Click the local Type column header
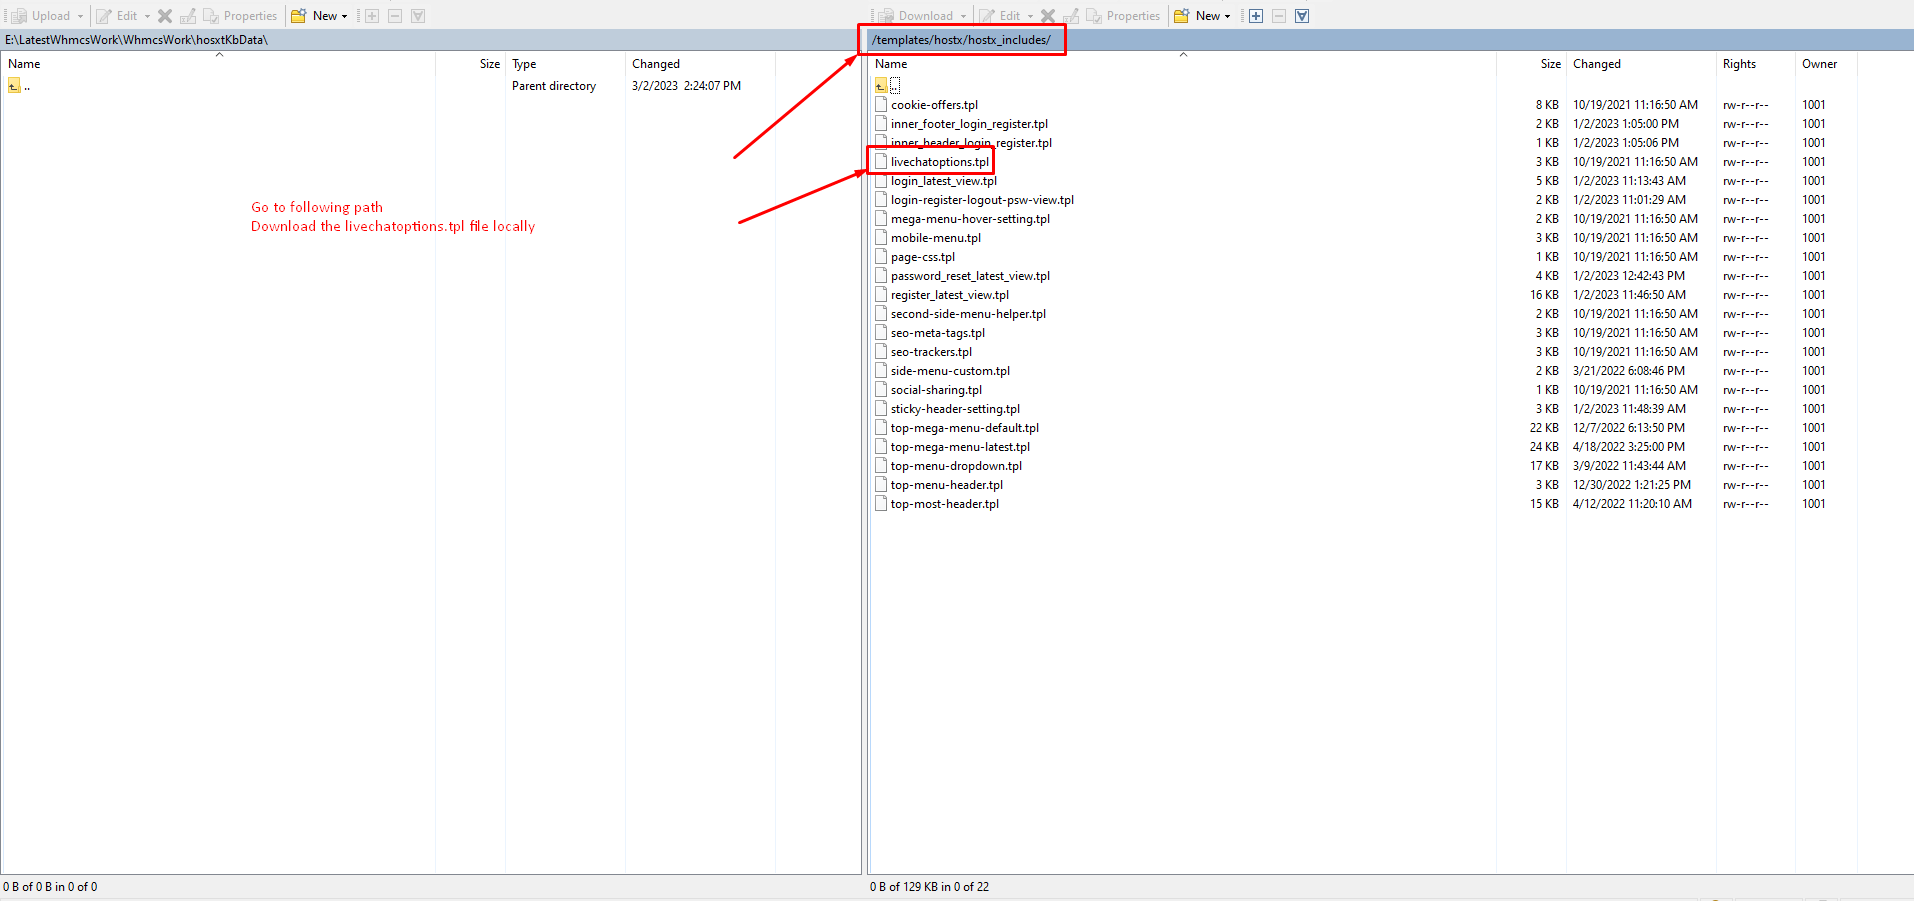The height and width of the screenshot is (901, 1914). (x=524, y=64)
